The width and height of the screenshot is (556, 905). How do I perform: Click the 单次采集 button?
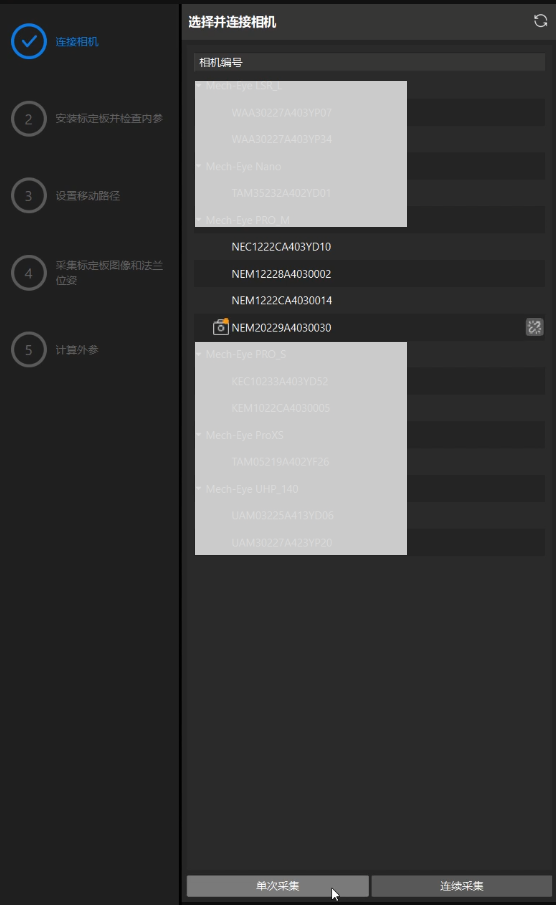[278, 886]
